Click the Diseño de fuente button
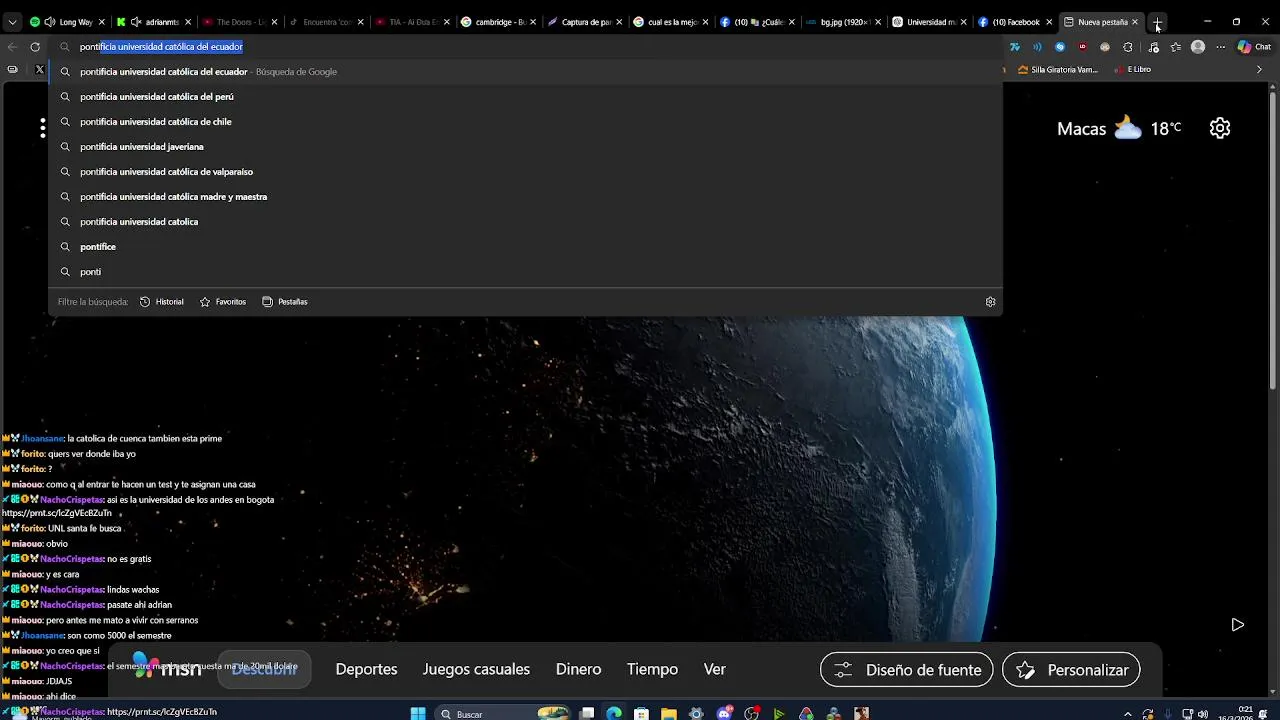Image resolution: width=1280 pixels, height=720 pixels. [x=907, y=670]
